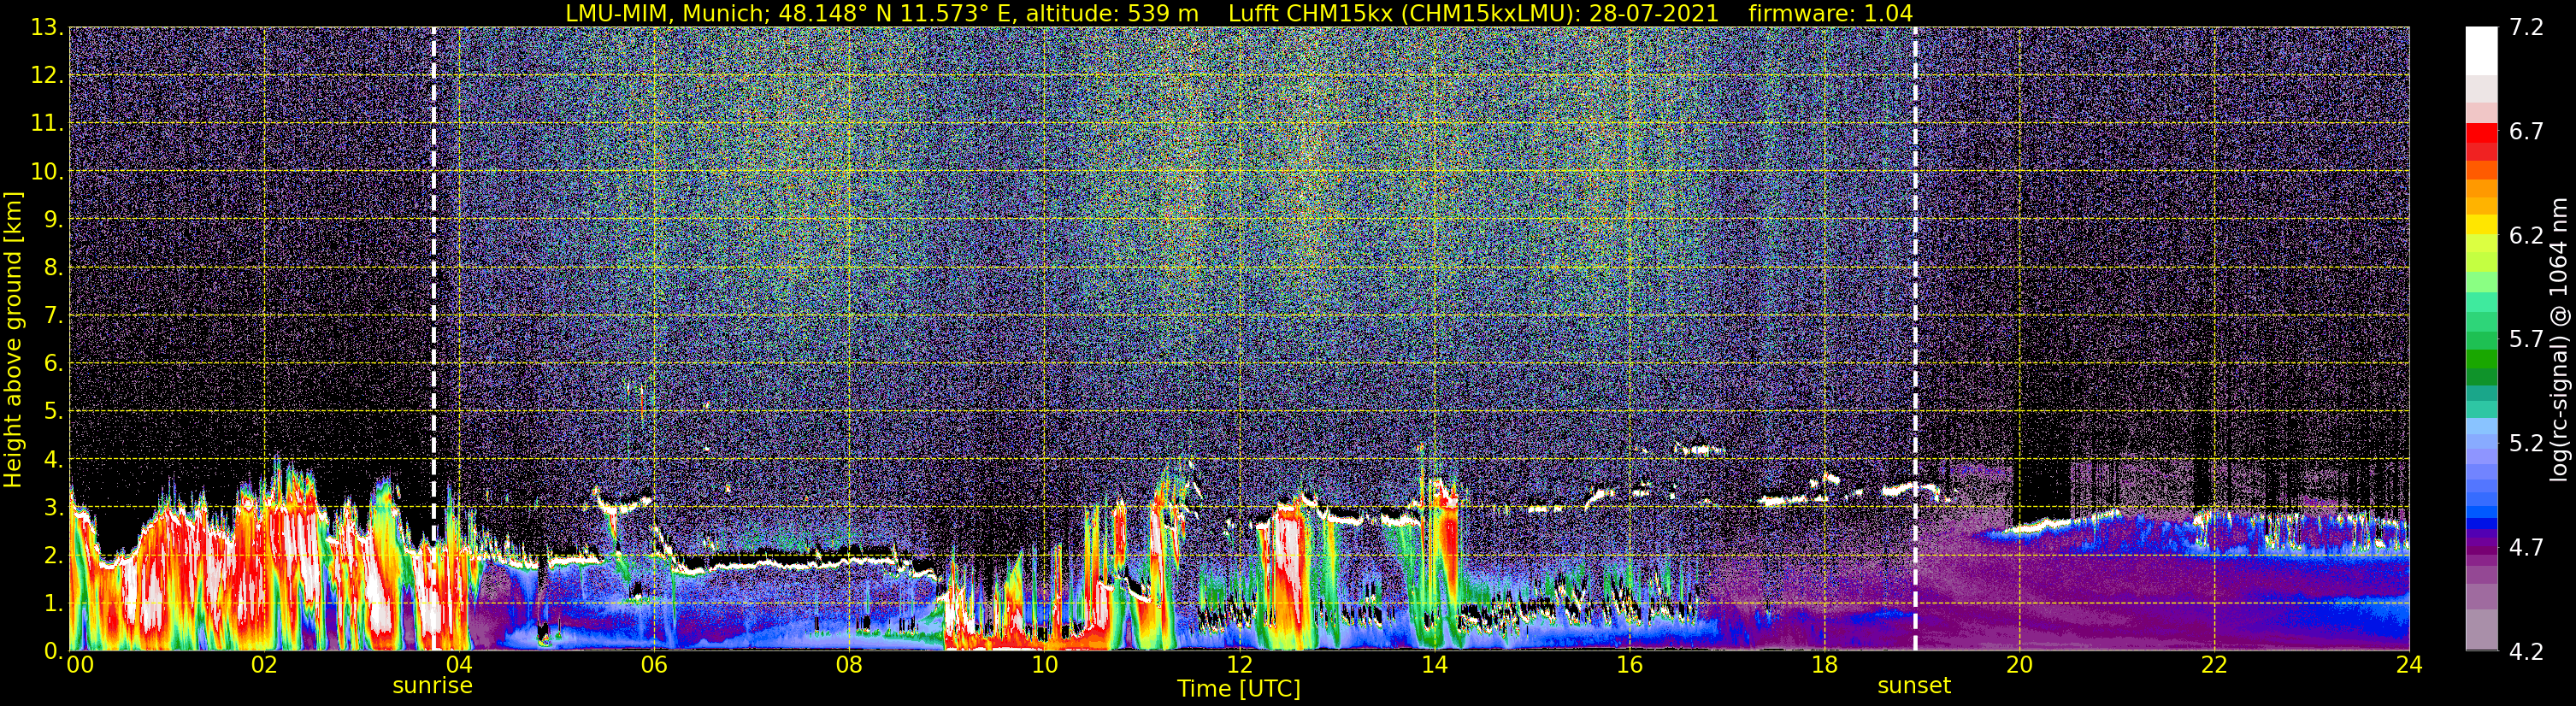This screenshot has width=2576, height=706.
Task: Click the height tick label '7.'
Action: (x=53, y=316)
